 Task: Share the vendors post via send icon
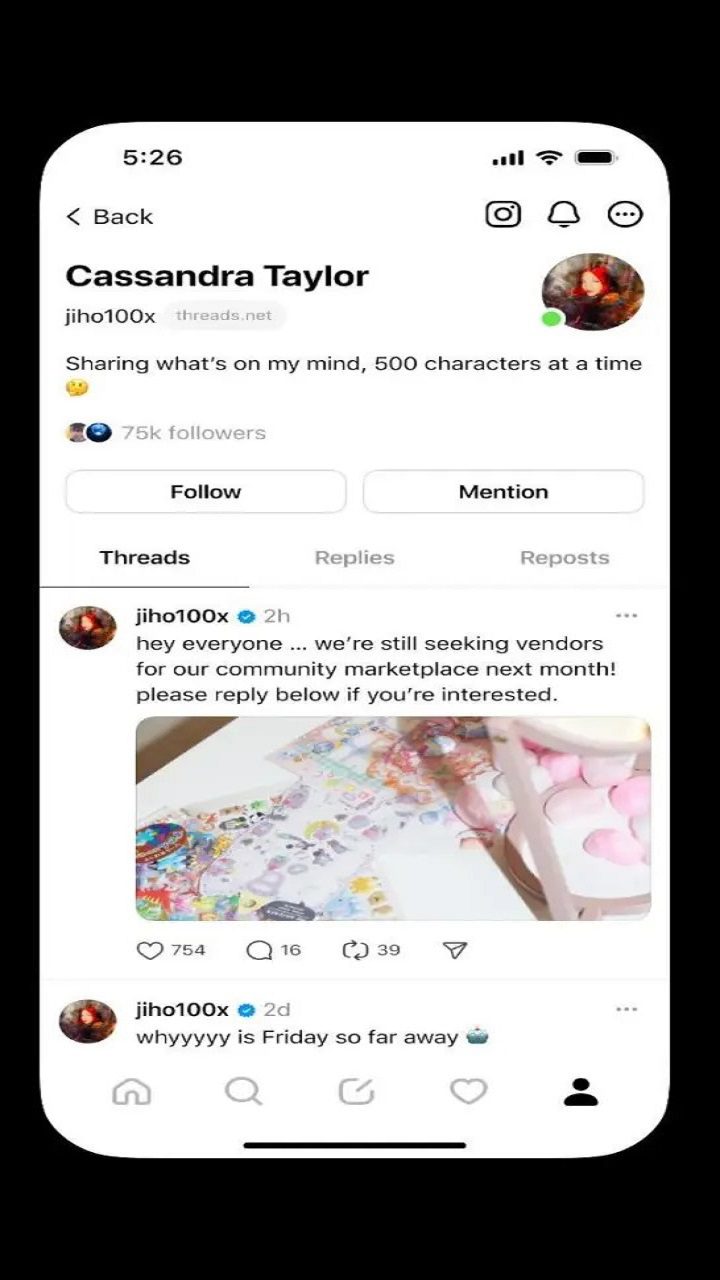point(455,950)
